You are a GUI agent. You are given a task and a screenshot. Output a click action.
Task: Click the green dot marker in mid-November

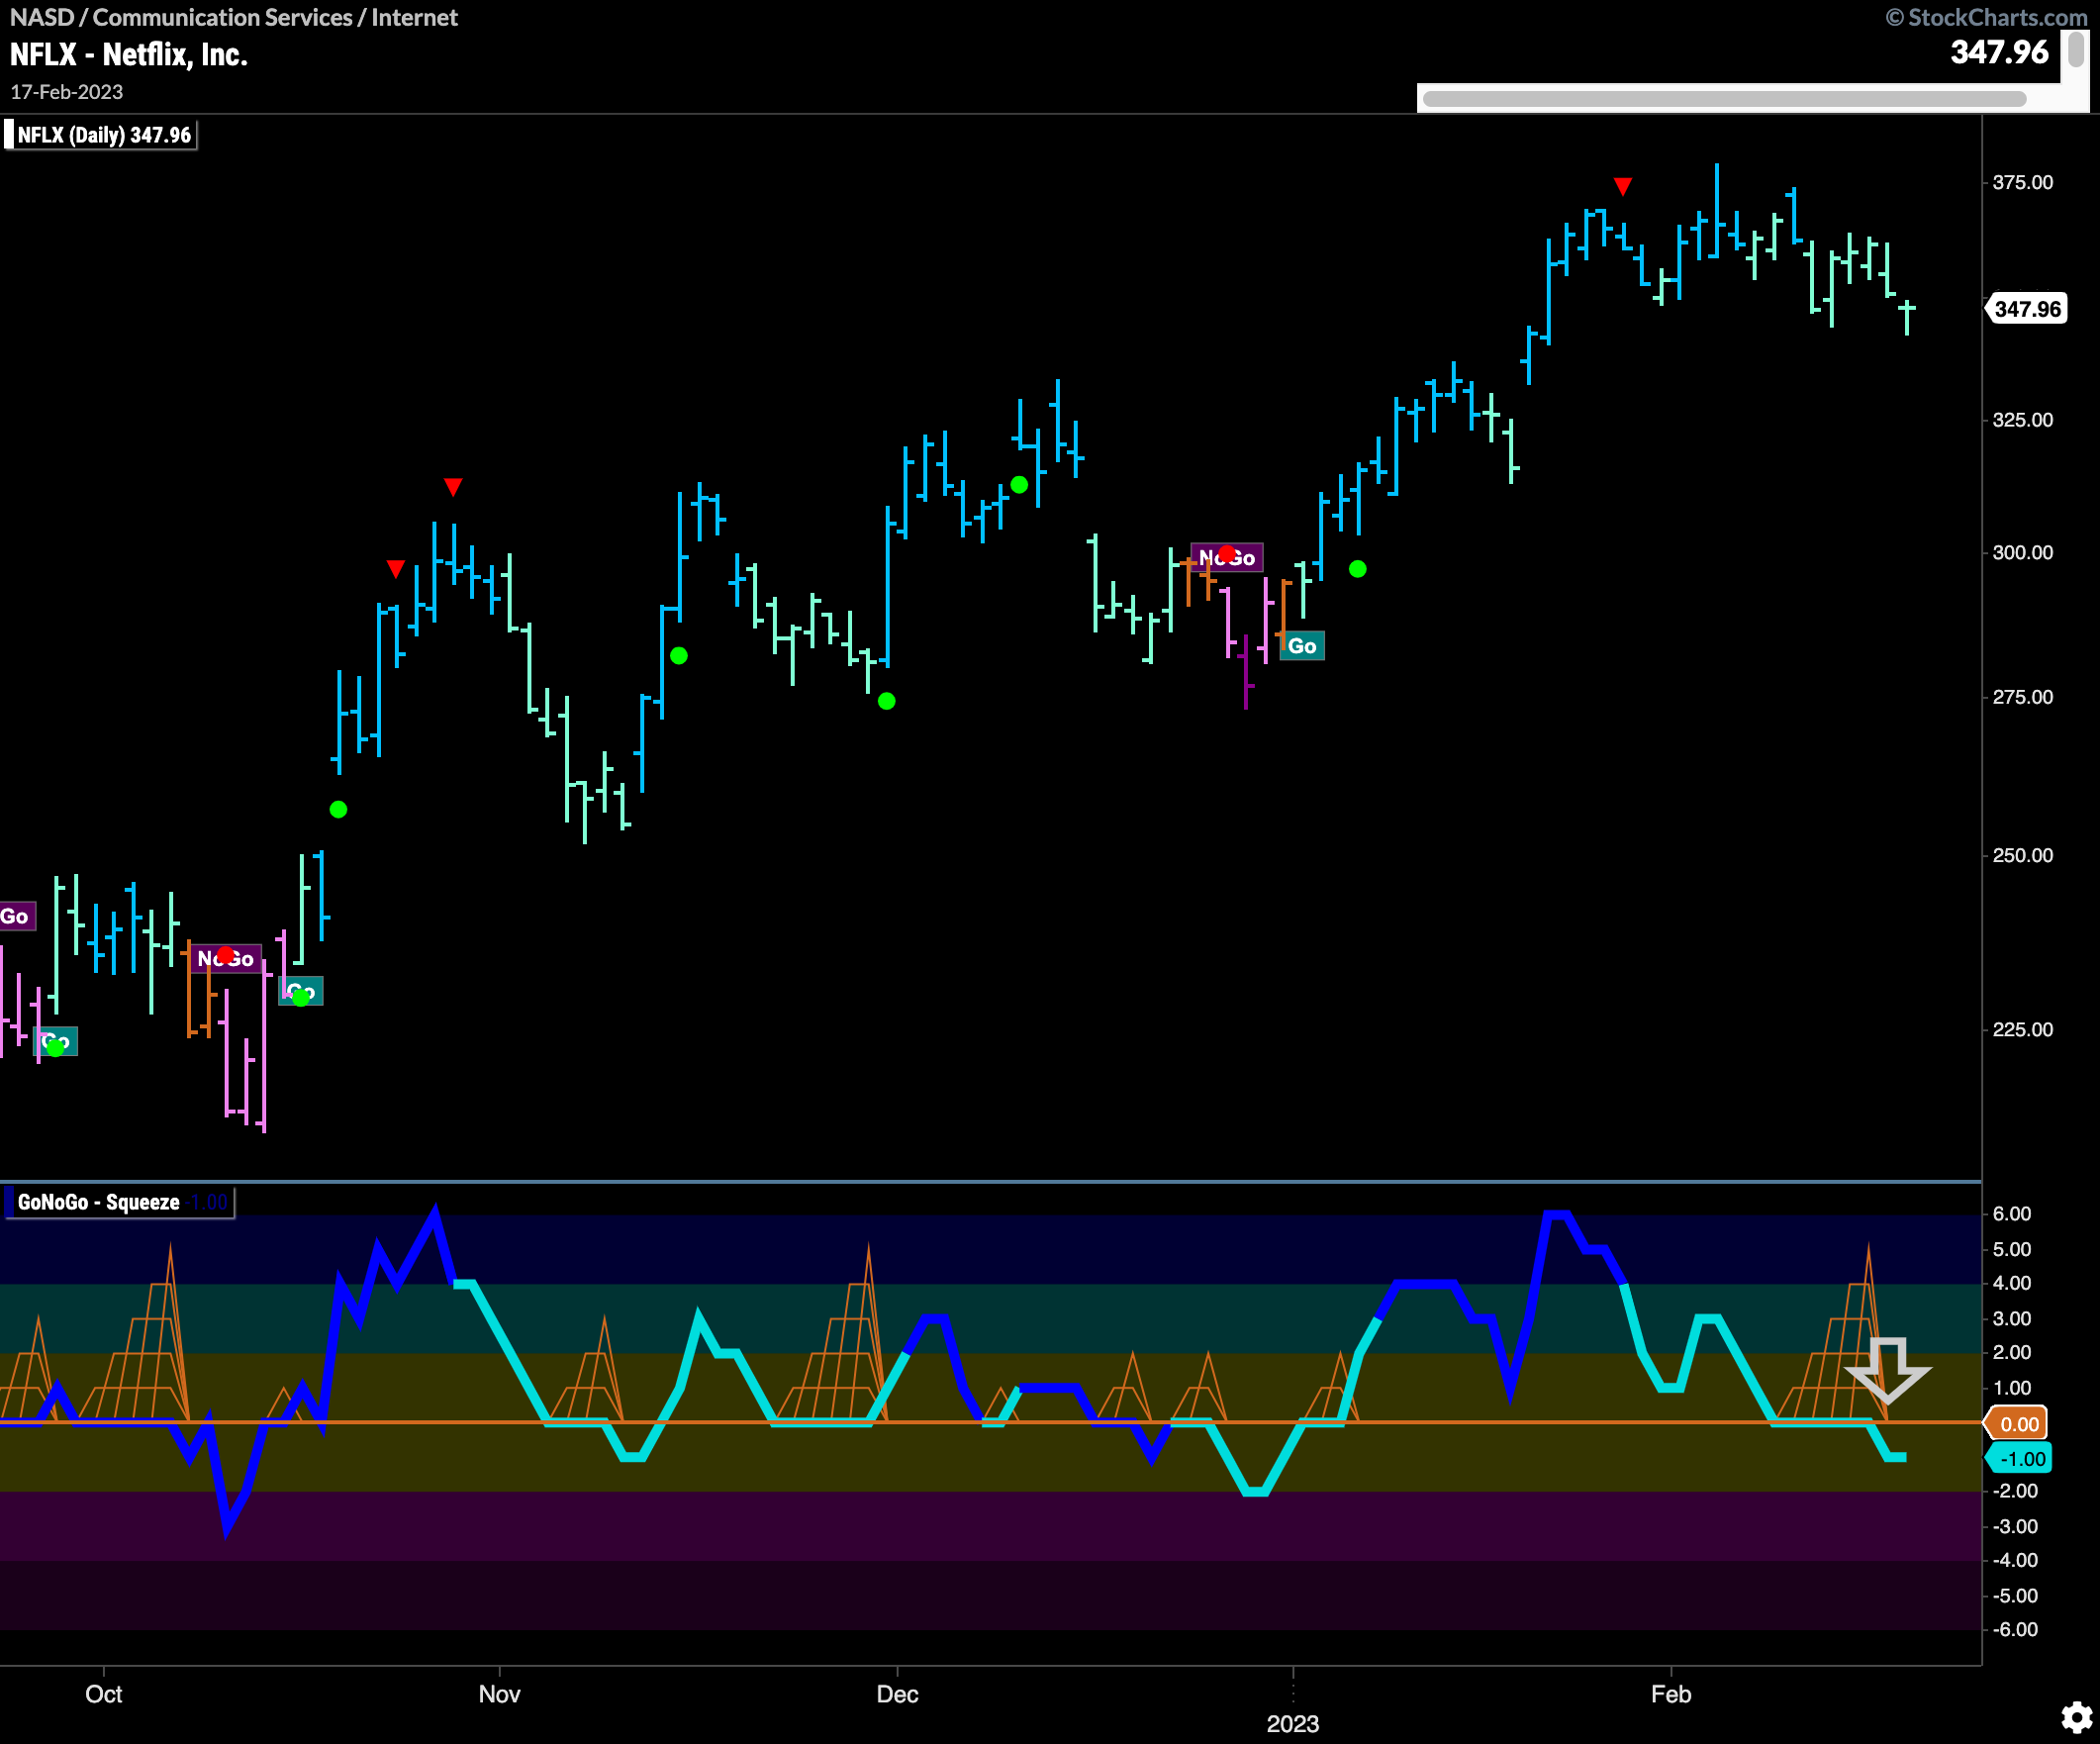679,656
